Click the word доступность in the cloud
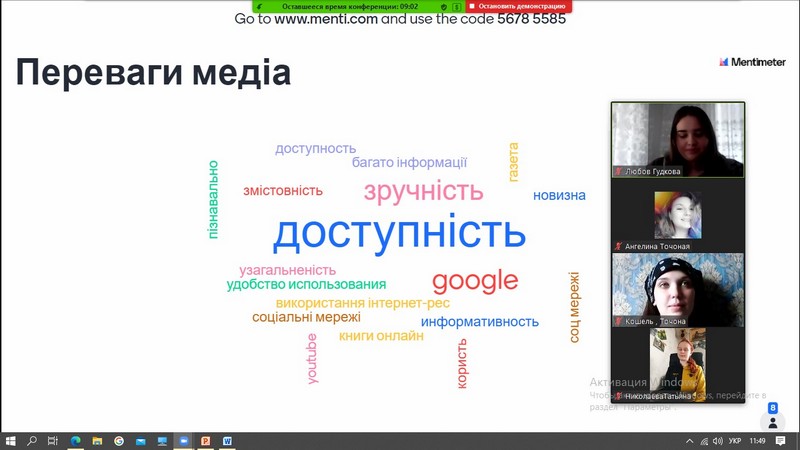Image resolution: width=800 pixels, height=450 pixels. point(315,148)
